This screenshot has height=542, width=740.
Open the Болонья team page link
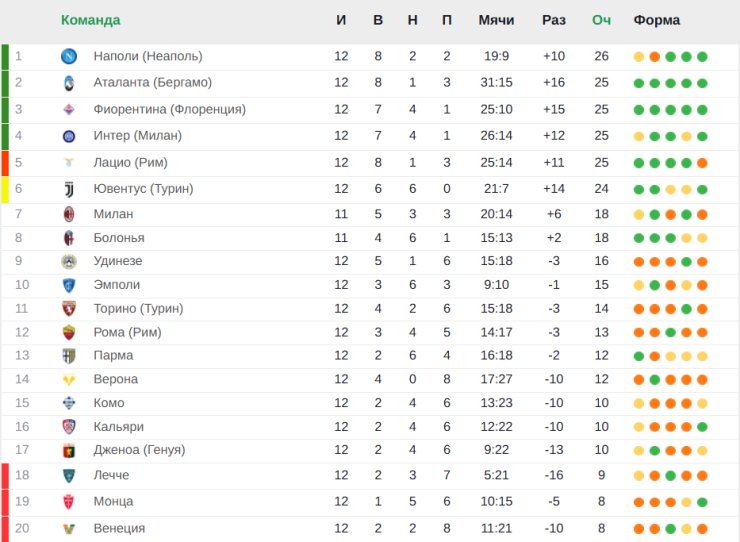[x=118, y=238]
